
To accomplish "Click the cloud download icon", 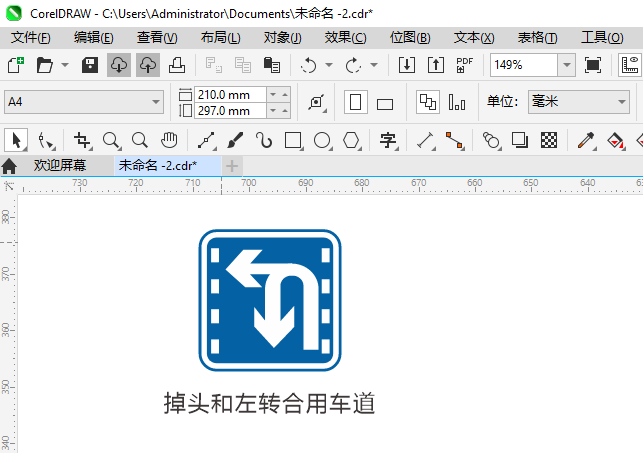I will tap(119, 65).
